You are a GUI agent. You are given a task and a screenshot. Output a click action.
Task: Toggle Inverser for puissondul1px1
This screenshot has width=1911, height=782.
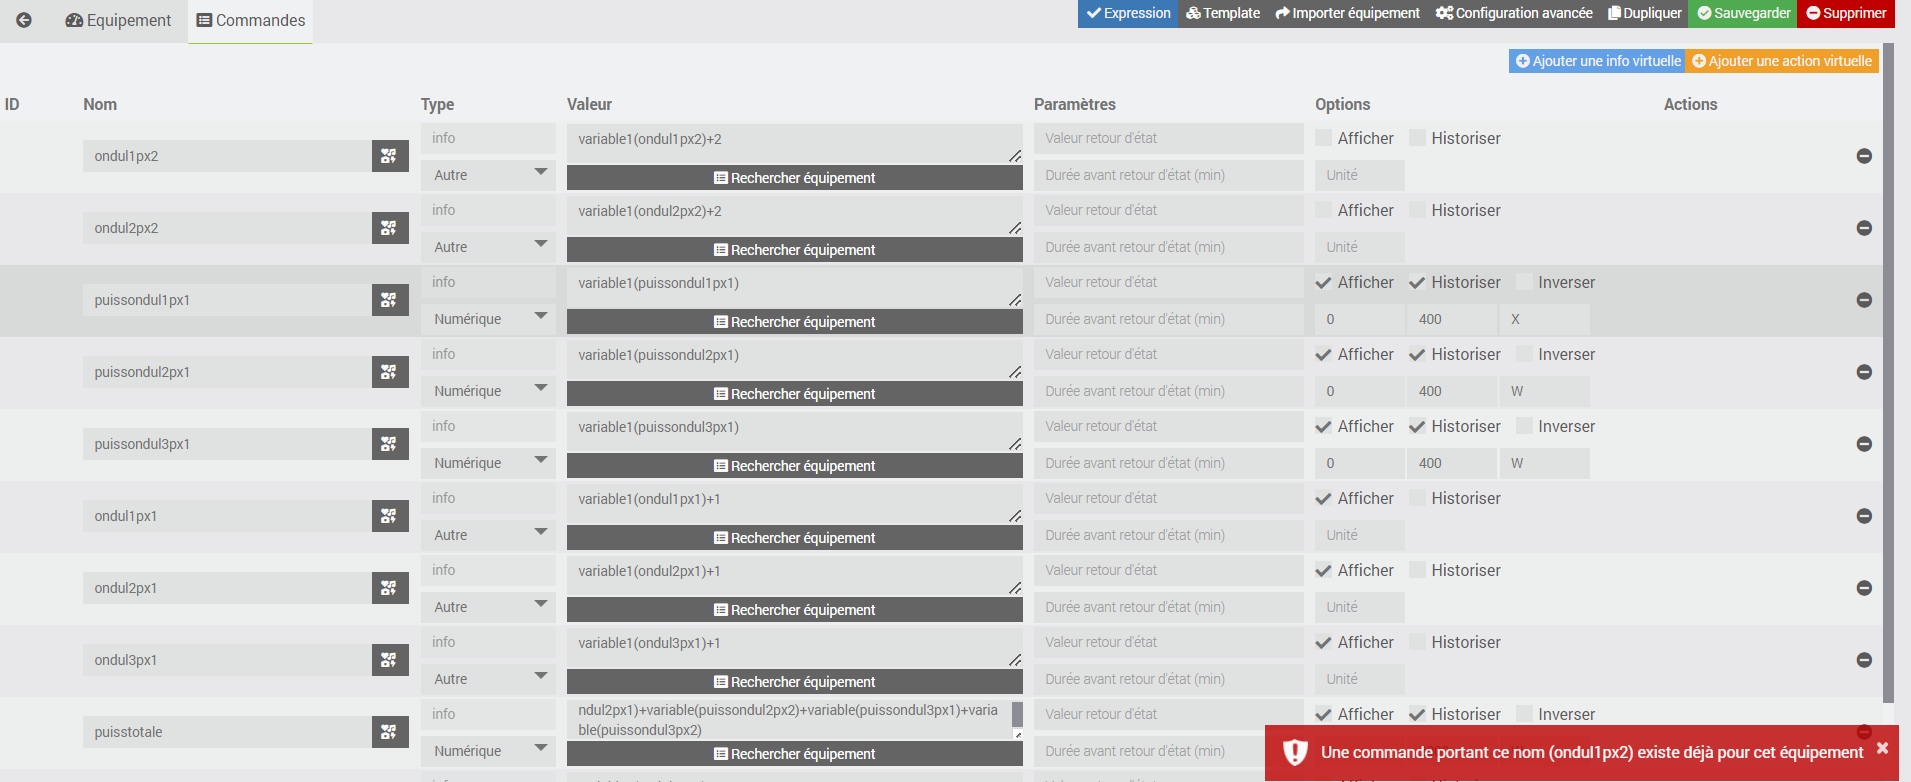1524,282
